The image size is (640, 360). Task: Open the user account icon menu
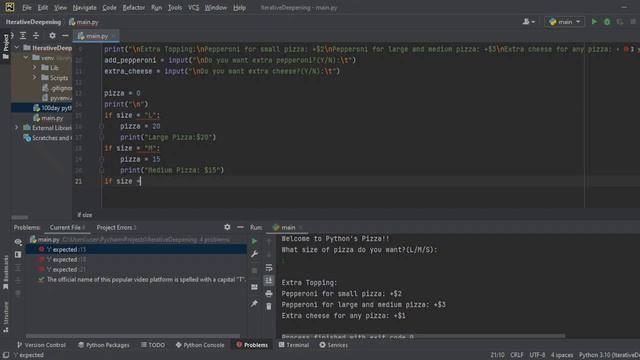tap(528, 22)
